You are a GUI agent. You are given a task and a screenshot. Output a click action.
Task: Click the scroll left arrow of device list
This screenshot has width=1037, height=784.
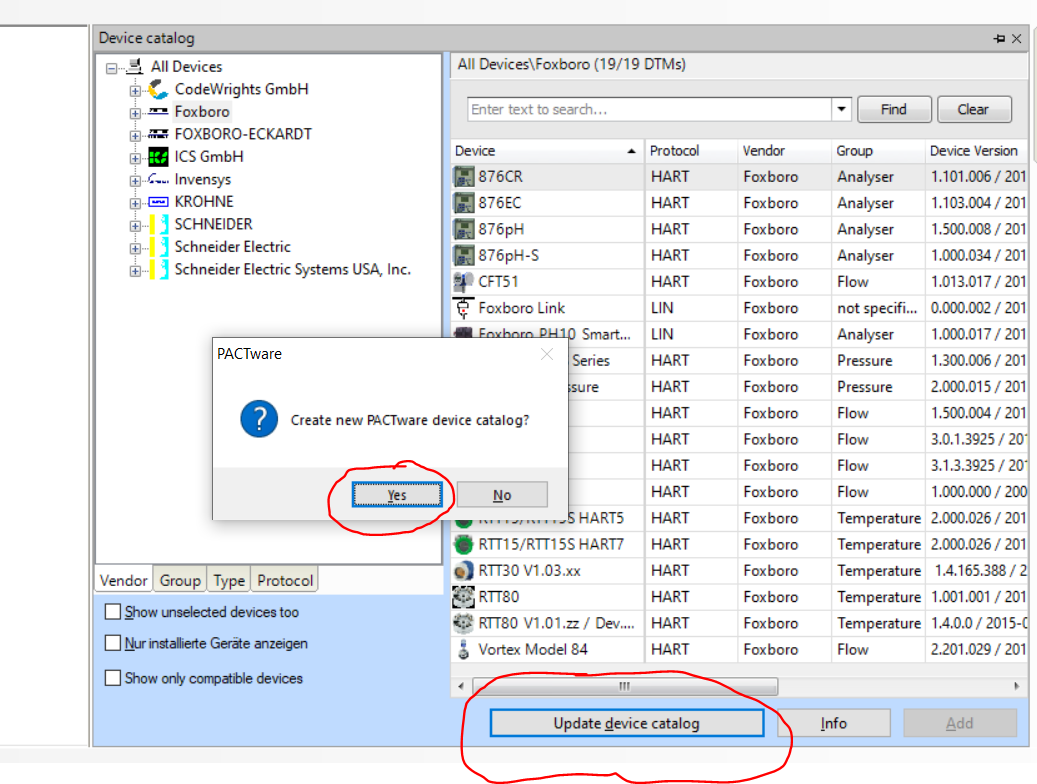tap(461, 686)
